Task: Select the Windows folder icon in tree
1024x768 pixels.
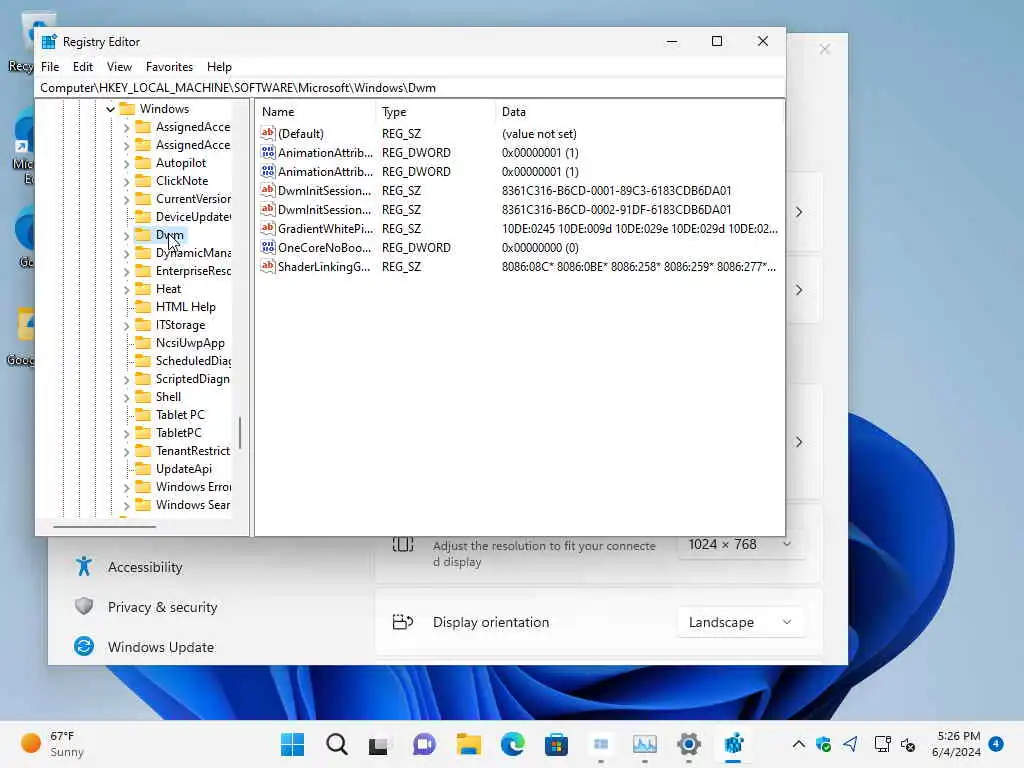Action: [127, 108]
